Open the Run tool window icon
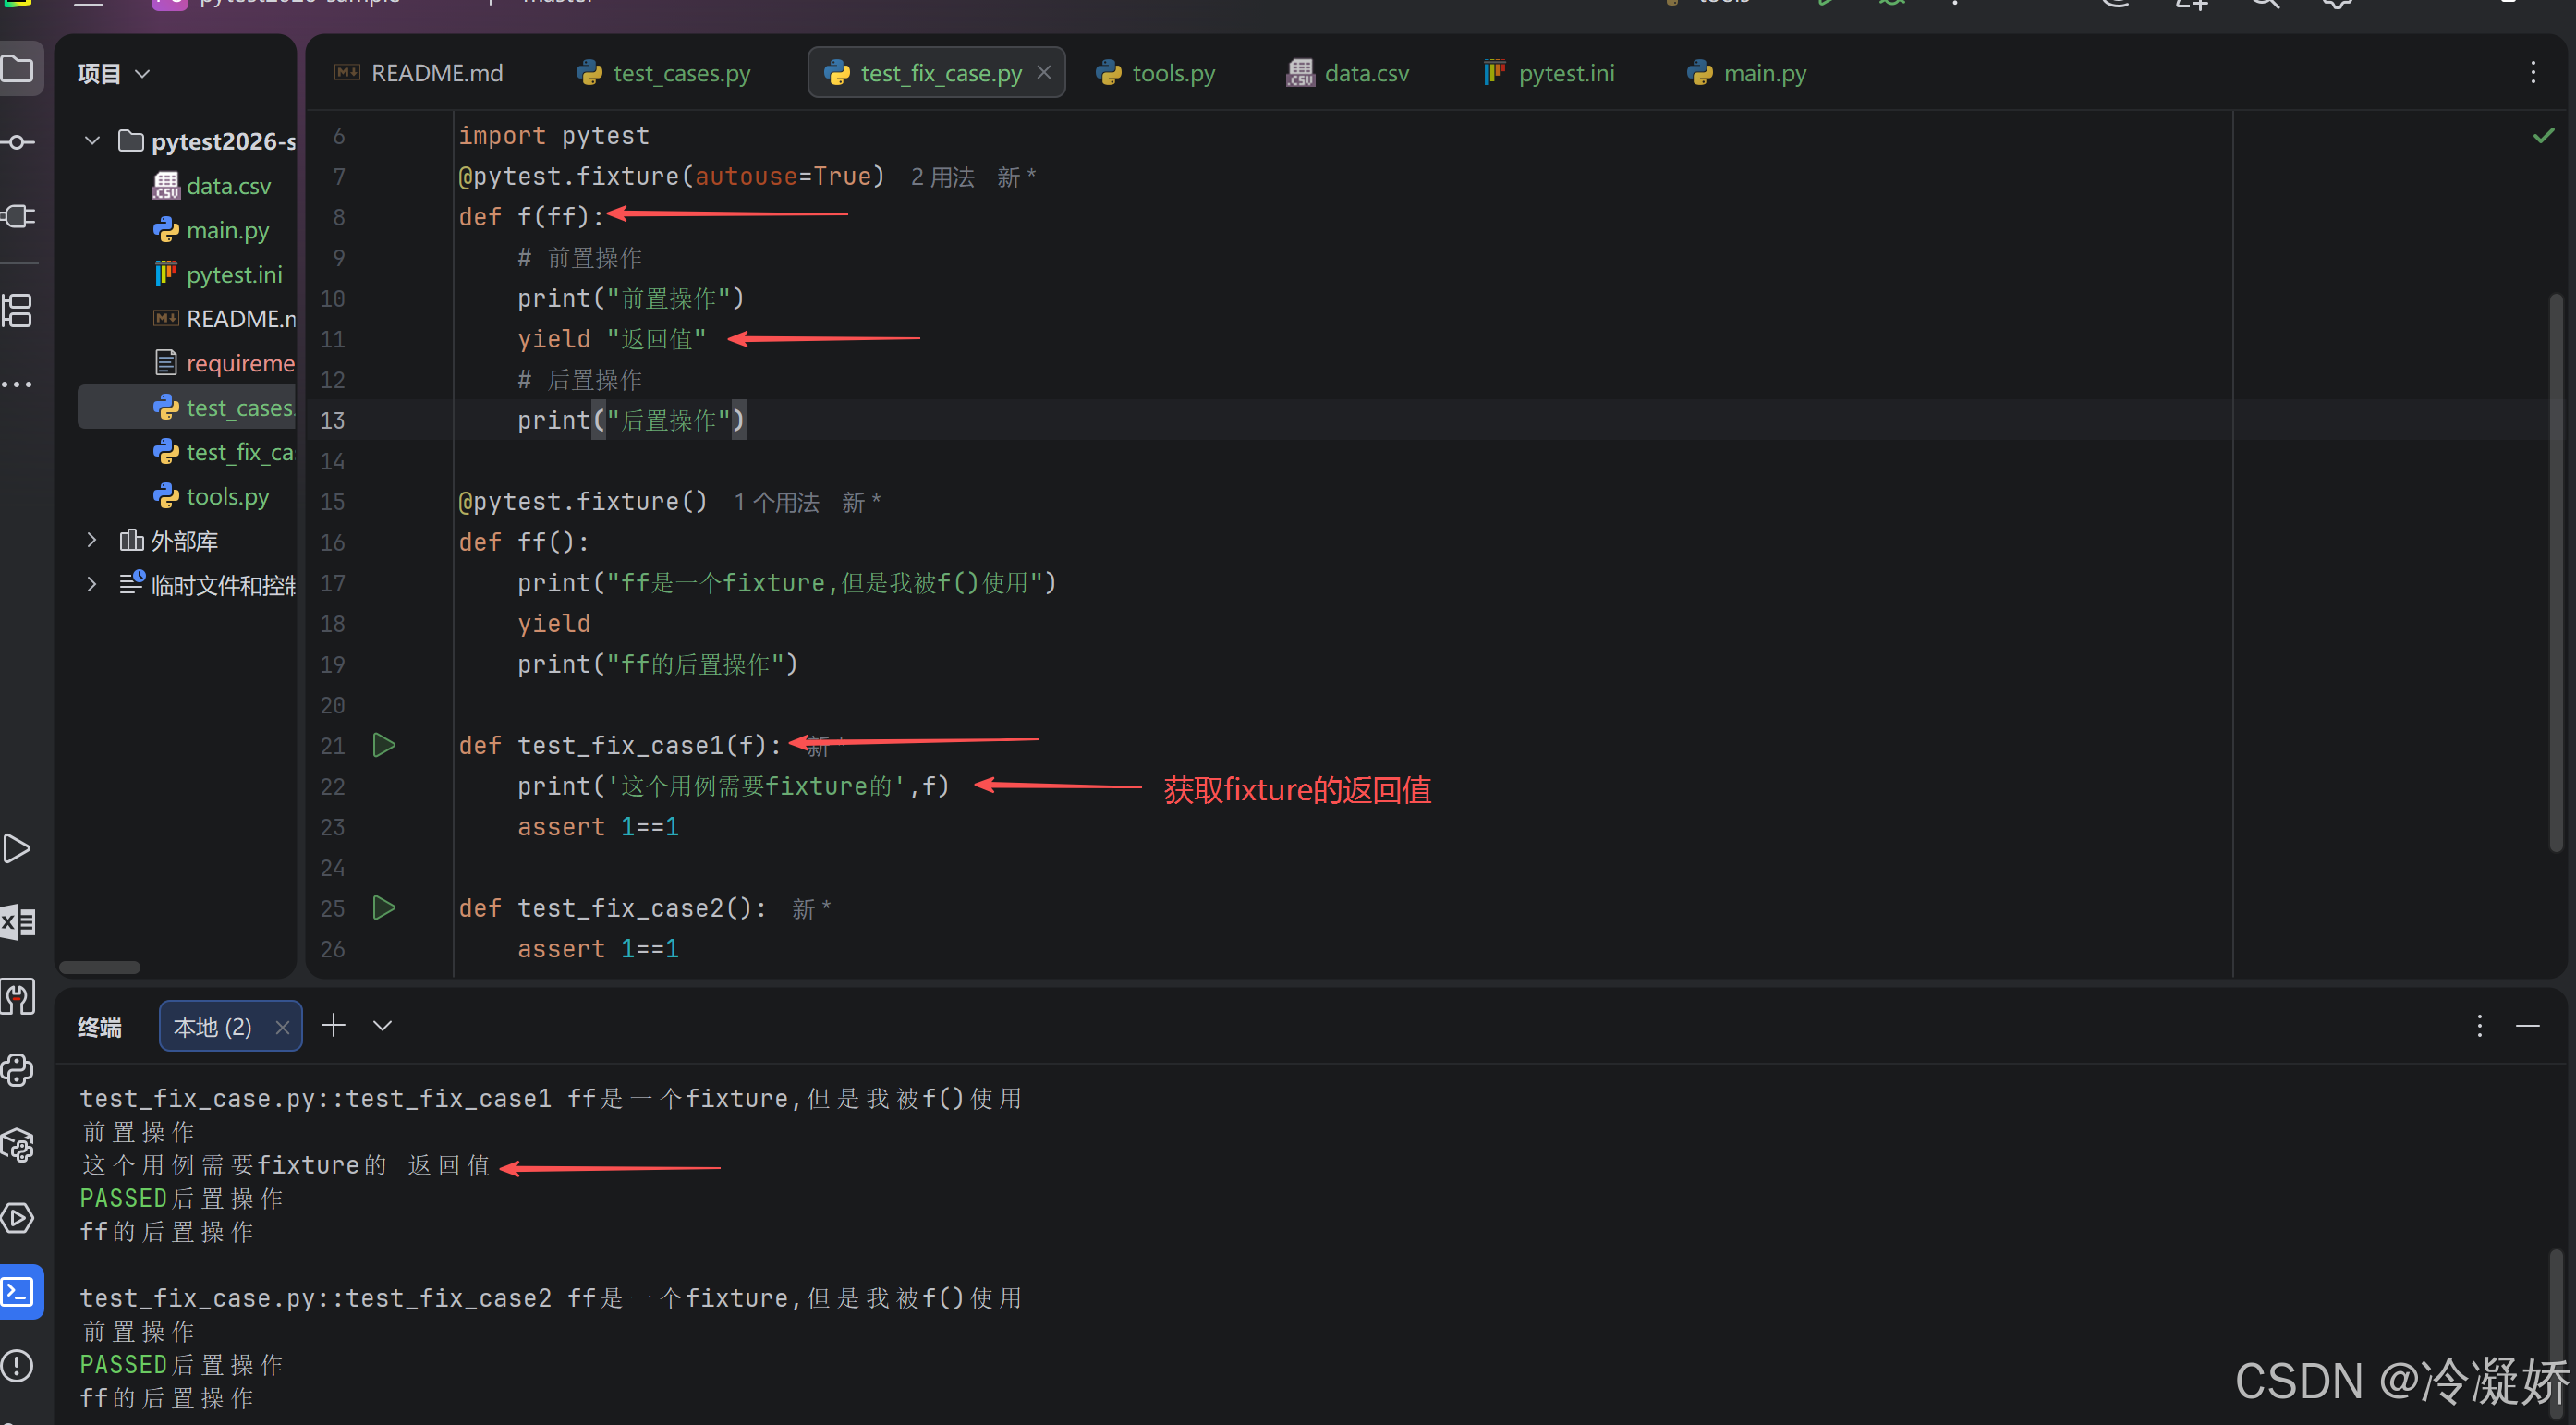Viewport: 2576px width, 1425px height. pos(18,849)
